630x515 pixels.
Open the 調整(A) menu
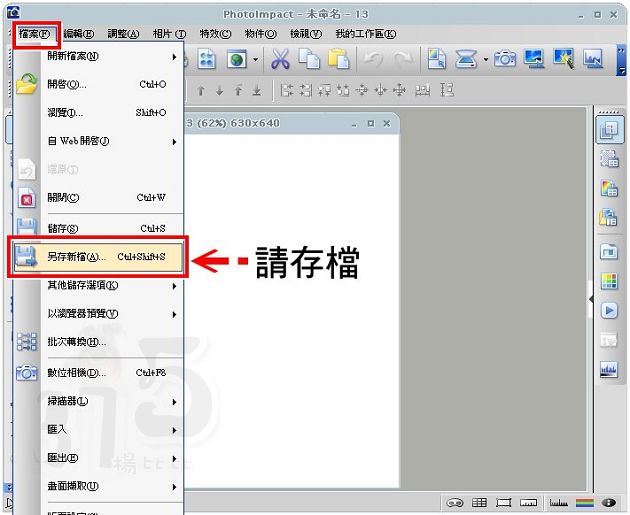tap(123, 34)
